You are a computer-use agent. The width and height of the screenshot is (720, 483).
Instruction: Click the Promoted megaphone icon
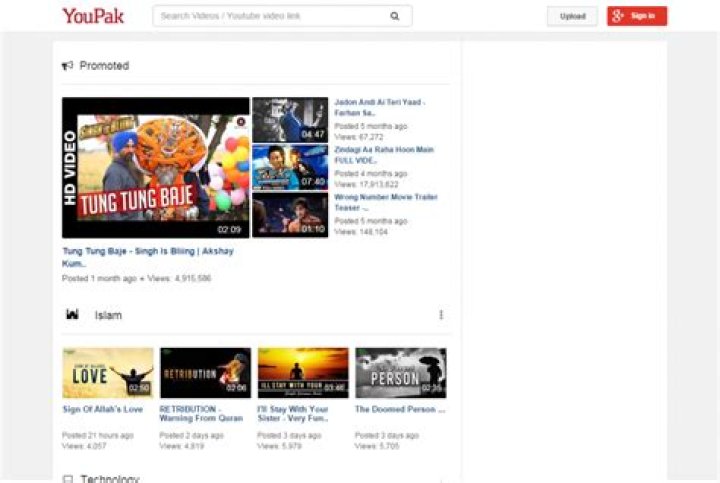[68, 66]
